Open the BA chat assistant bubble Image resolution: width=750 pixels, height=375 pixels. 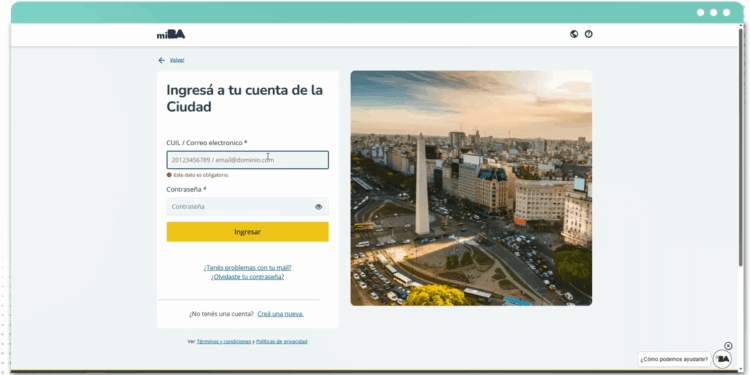(x=722, y=359)
